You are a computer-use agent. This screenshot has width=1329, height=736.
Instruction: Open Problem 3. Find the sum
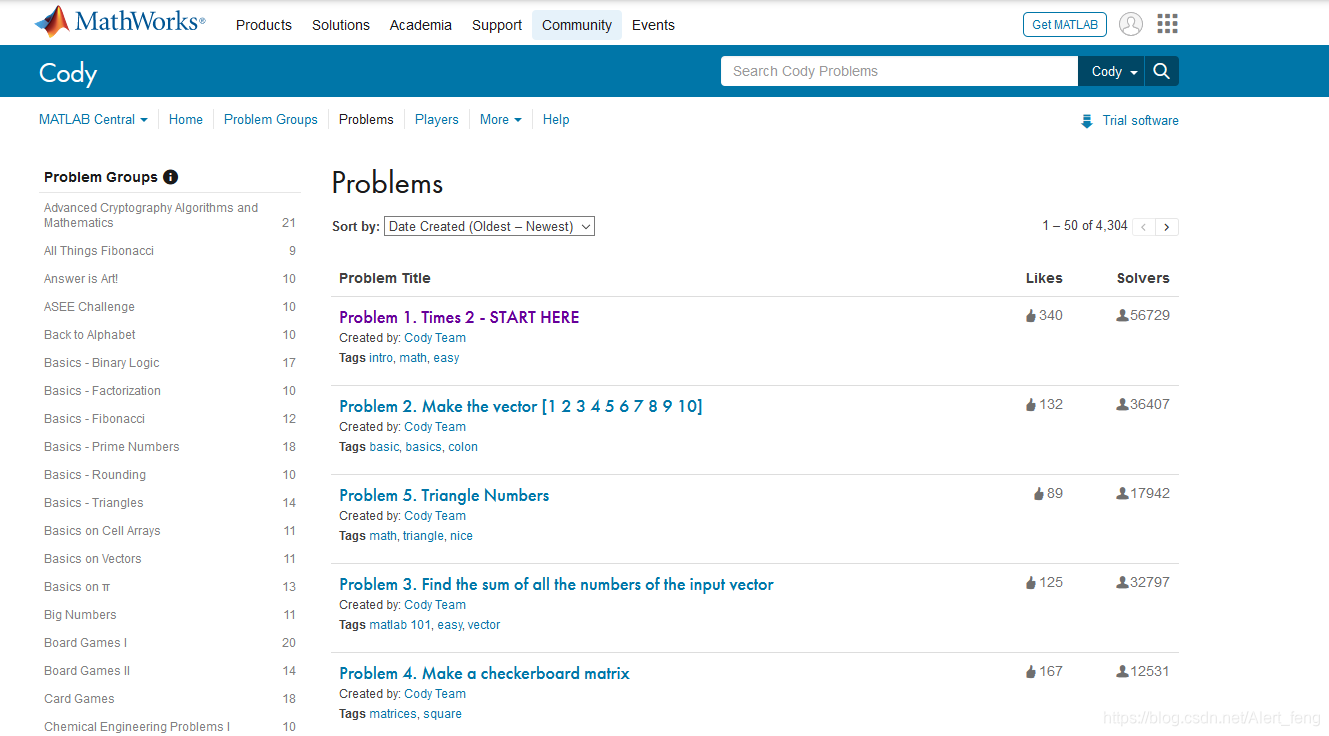[556, 584]
